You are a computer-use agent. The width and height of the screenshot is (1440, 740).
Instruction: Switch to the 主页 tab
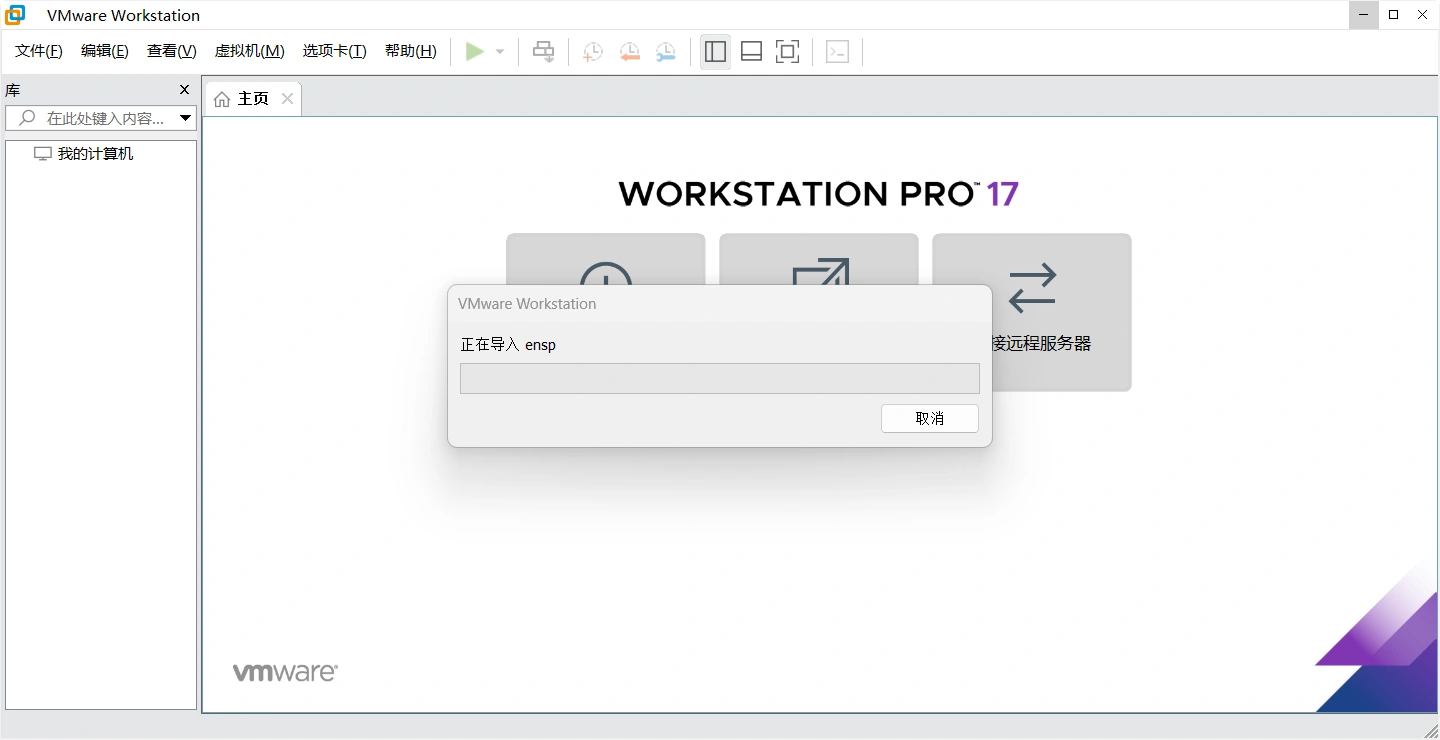[x=253, y=98]
